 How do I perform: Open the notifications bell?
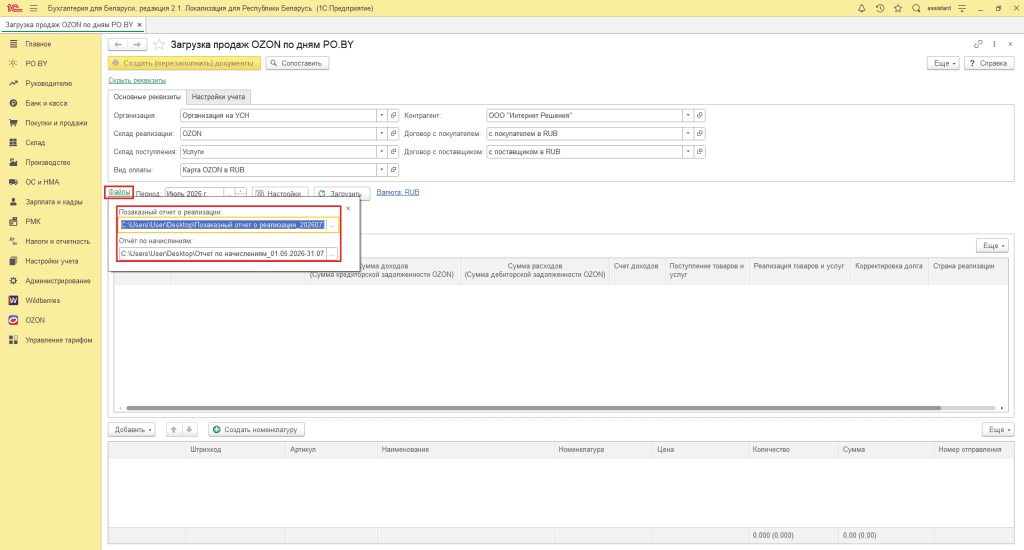pos(861,8)
